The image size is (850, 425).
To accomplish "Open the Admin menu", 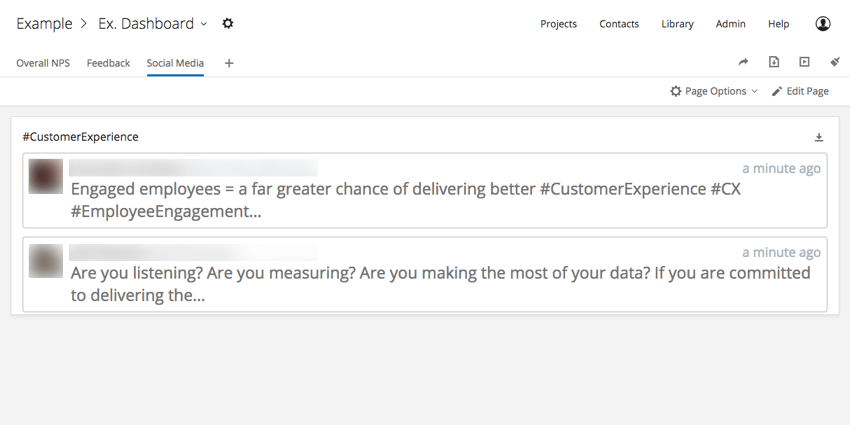I will 730,24.
